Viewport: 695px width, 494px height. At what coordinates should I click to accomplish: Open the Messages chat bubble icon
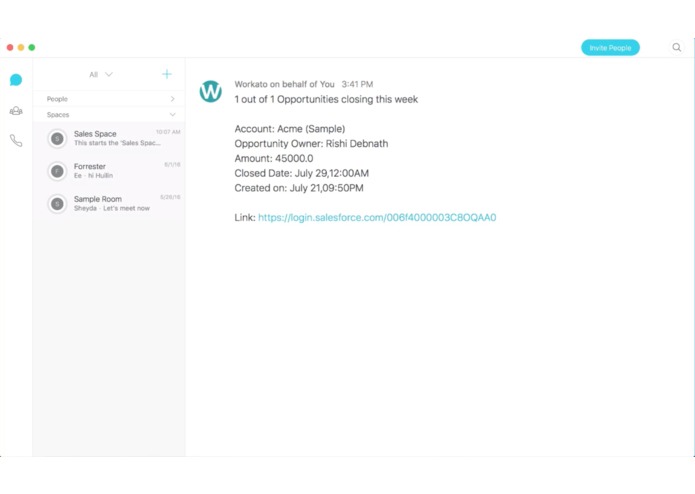tap(16, 80)
